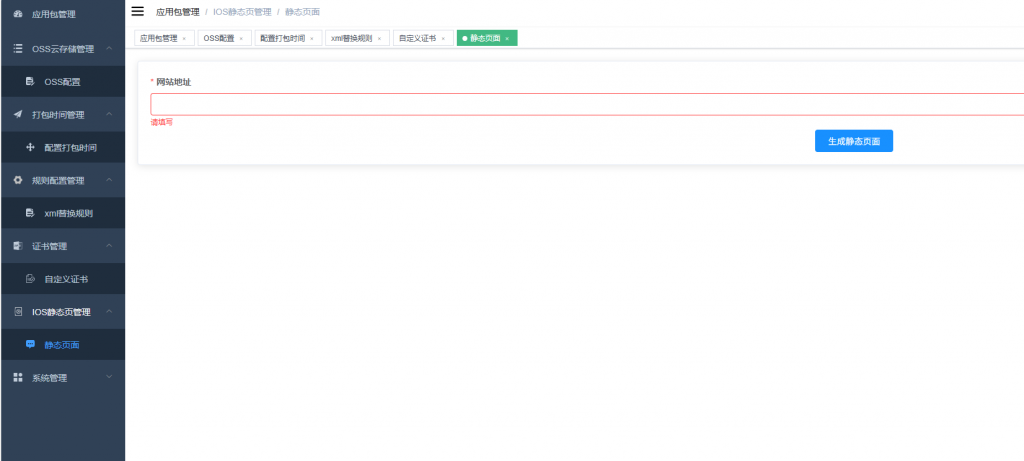This screenshot has height=461, width=1024.
Task: Collapse the OSS云存储管理 submenu arrow
Action: pos(109,48)
